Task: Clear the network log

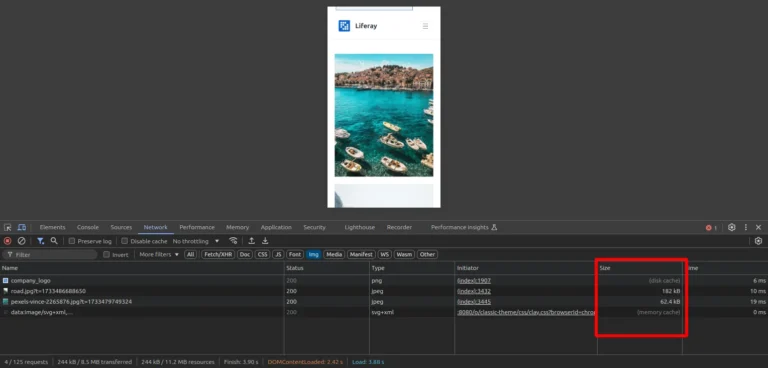Action: click(22, 241)
